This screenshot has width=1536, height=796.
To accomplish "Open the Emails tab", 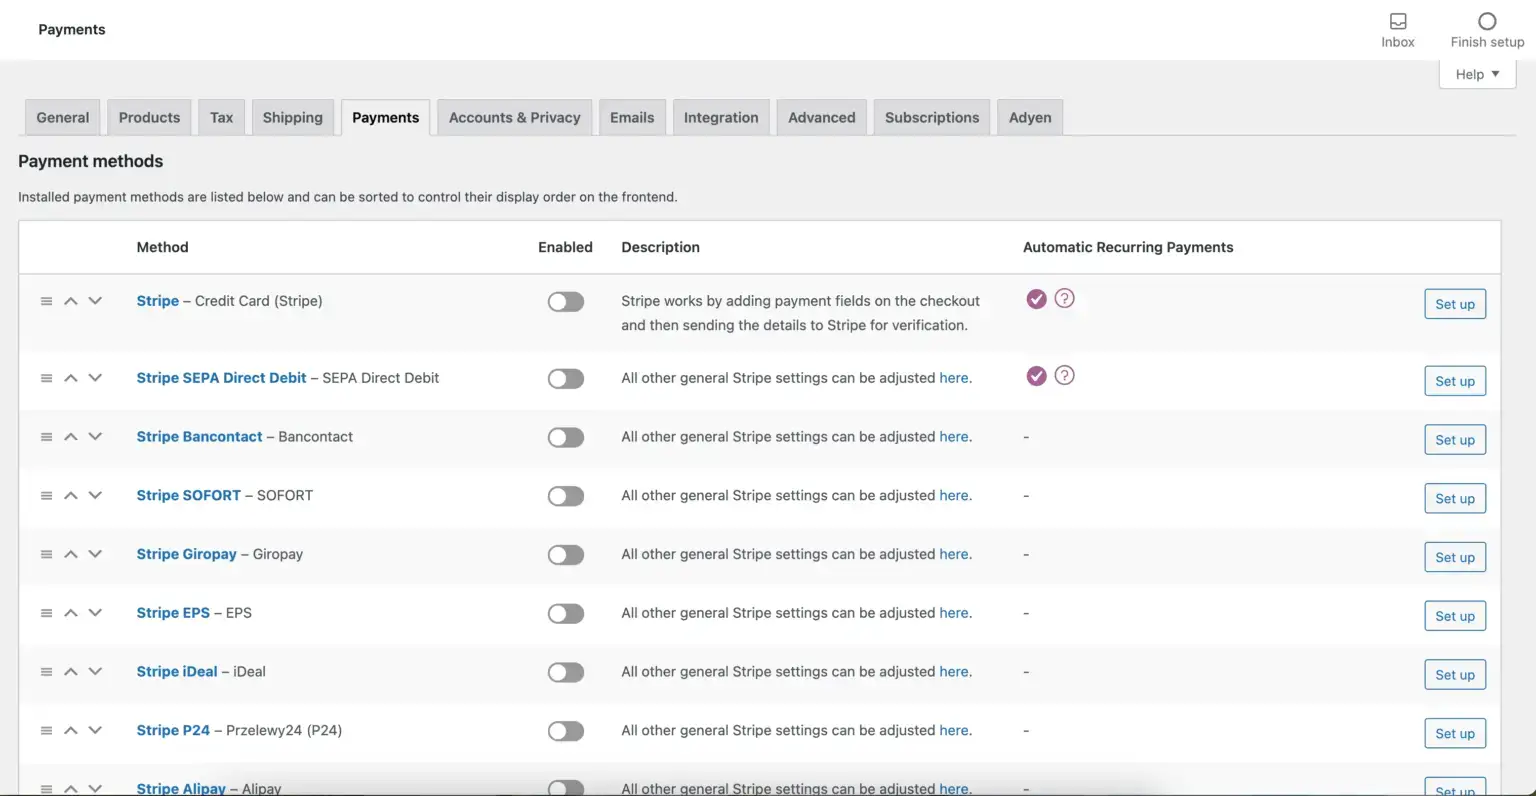I will [x=632, y=117].
